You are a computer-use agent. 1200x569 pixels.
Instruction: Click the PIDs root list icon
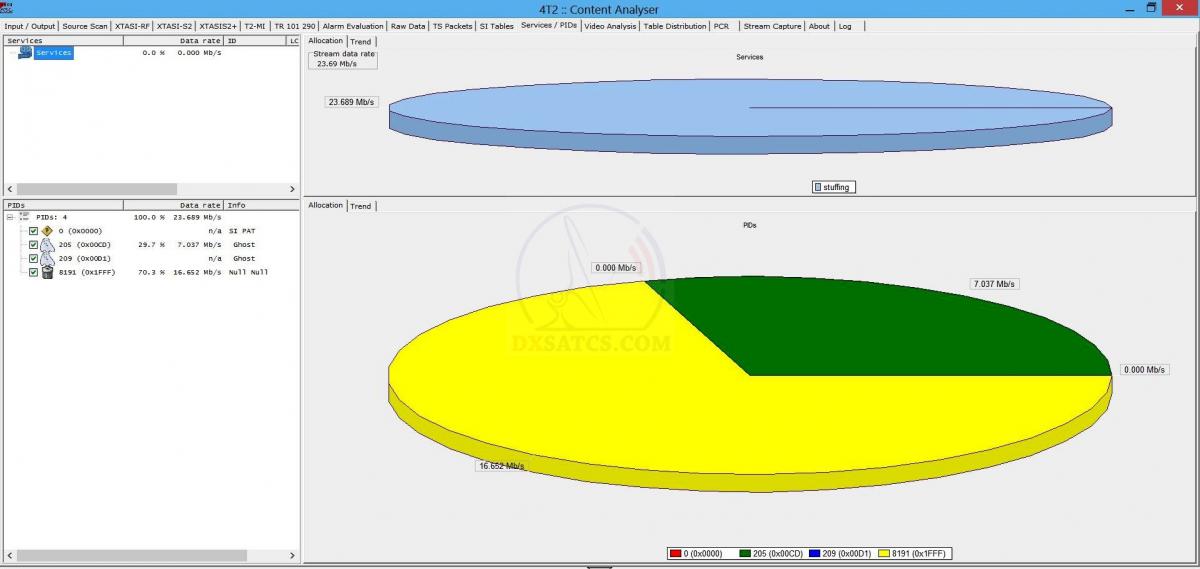tap(24, 217)
